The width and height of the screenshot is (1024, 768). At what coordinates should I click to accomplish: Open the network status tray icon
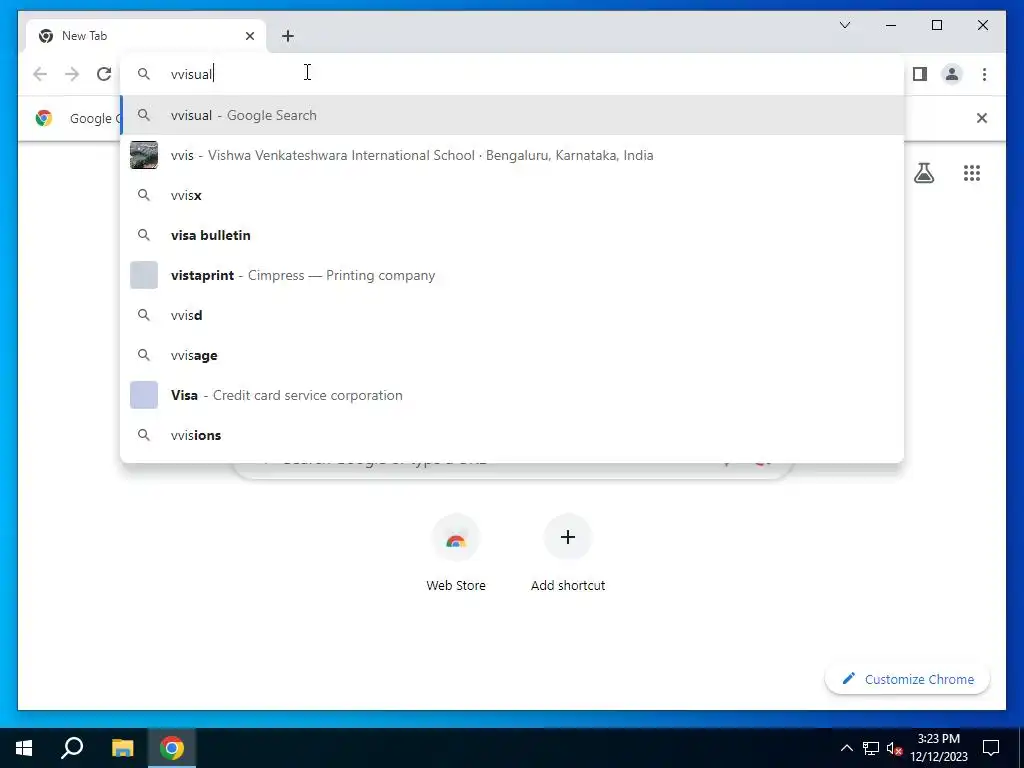click(x=871, y=748)
